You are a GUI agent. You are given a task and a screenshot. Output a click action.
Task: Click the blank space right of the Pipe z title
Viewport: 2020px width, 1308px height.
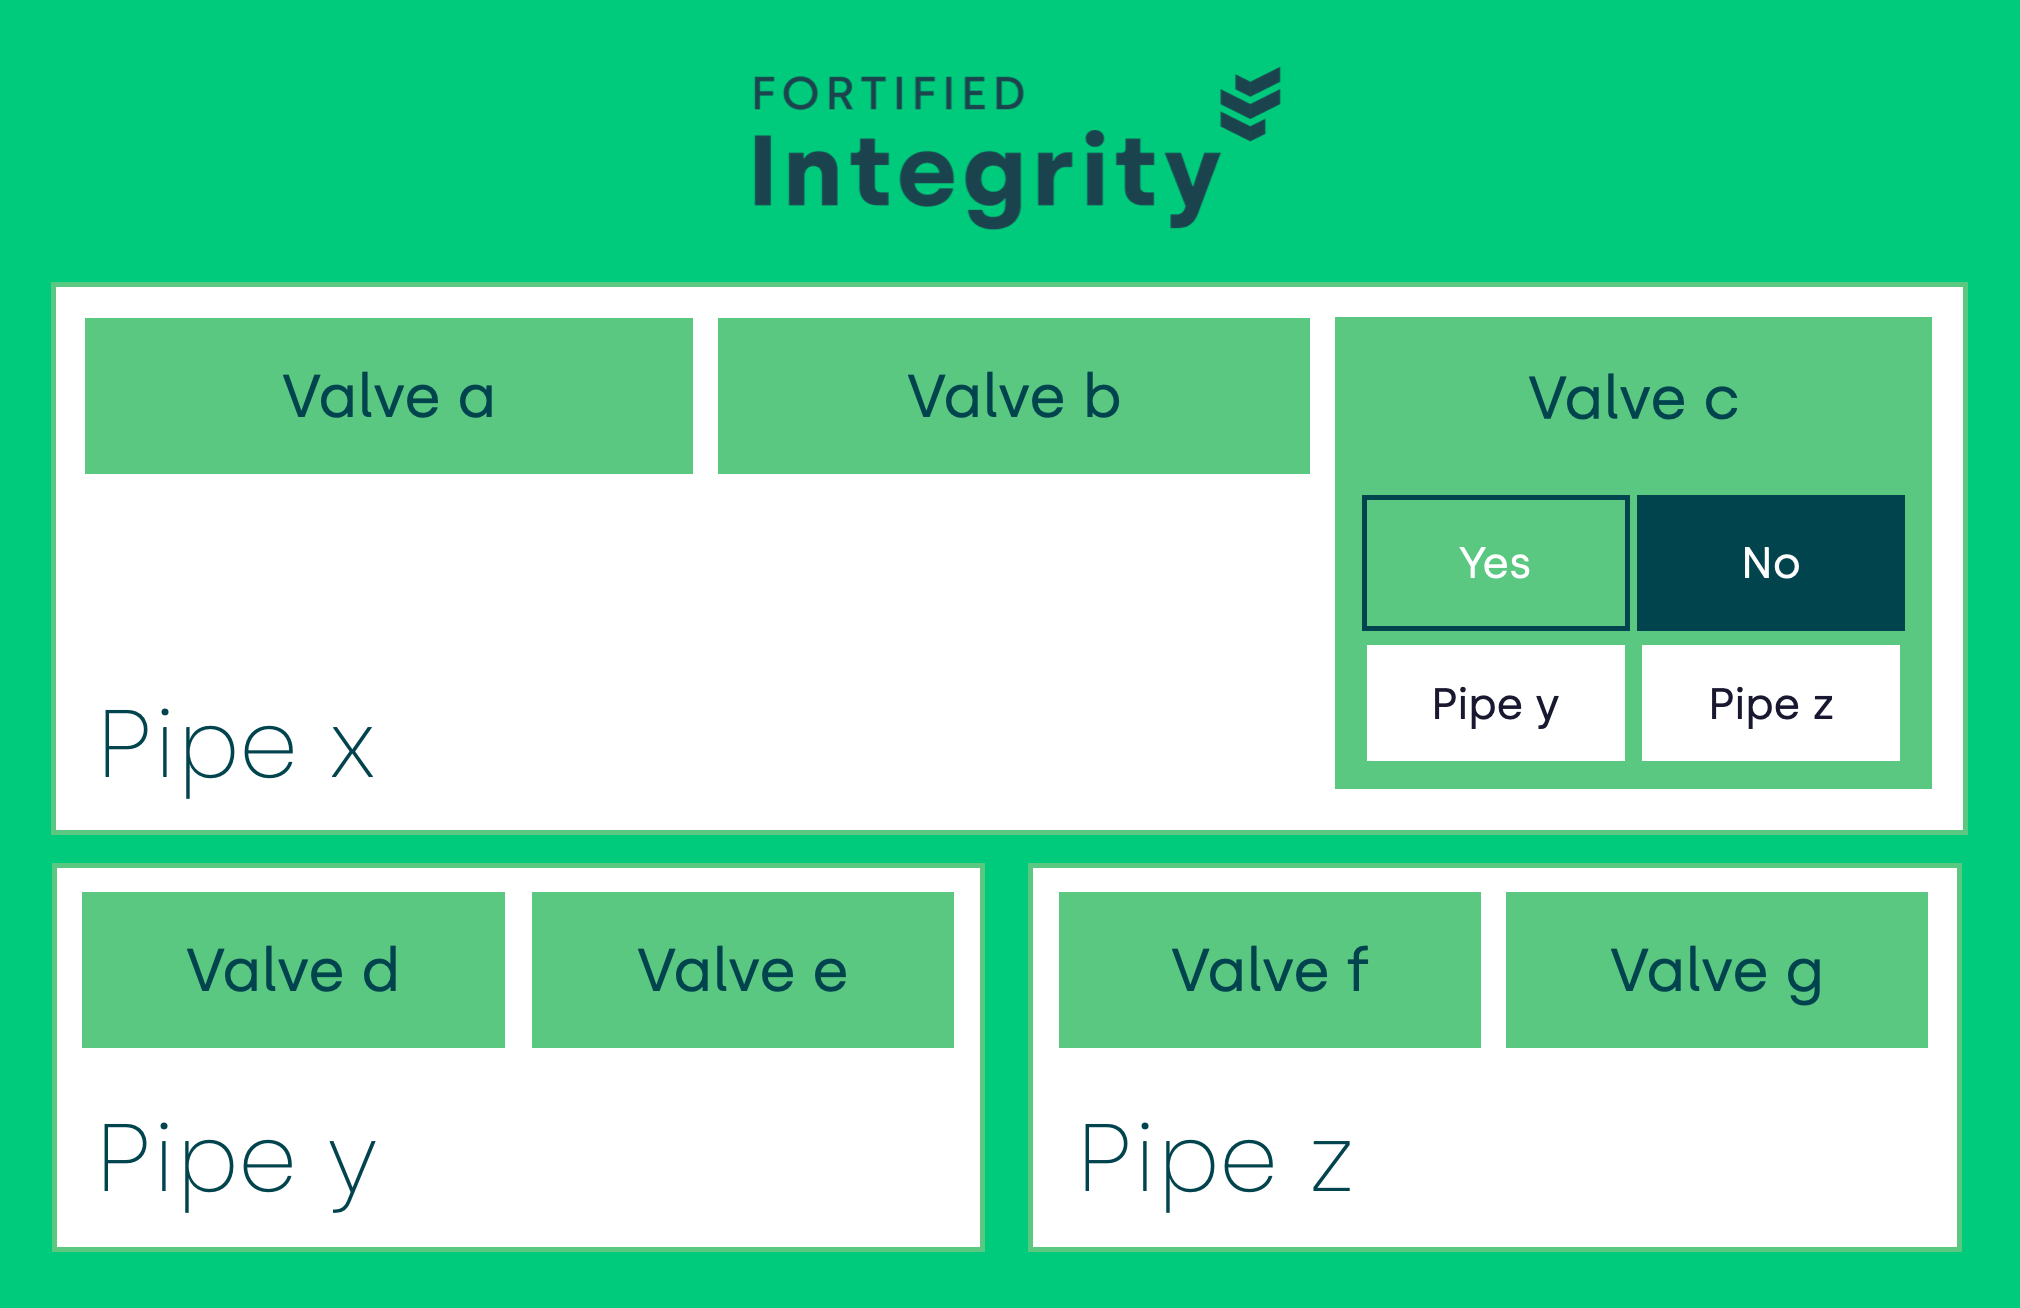pyautogui.click(x=1650, y=1160)
